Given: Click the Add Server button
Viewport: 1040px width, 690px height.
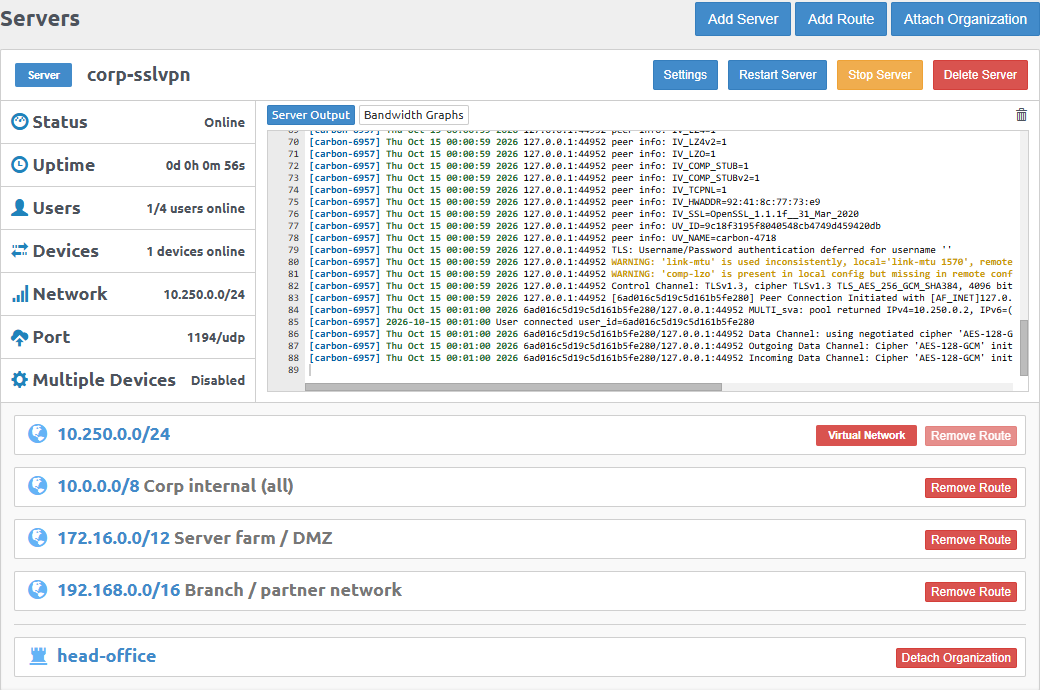Looking at the screenshot, I should pyautogui.click(x=743, y=19).
